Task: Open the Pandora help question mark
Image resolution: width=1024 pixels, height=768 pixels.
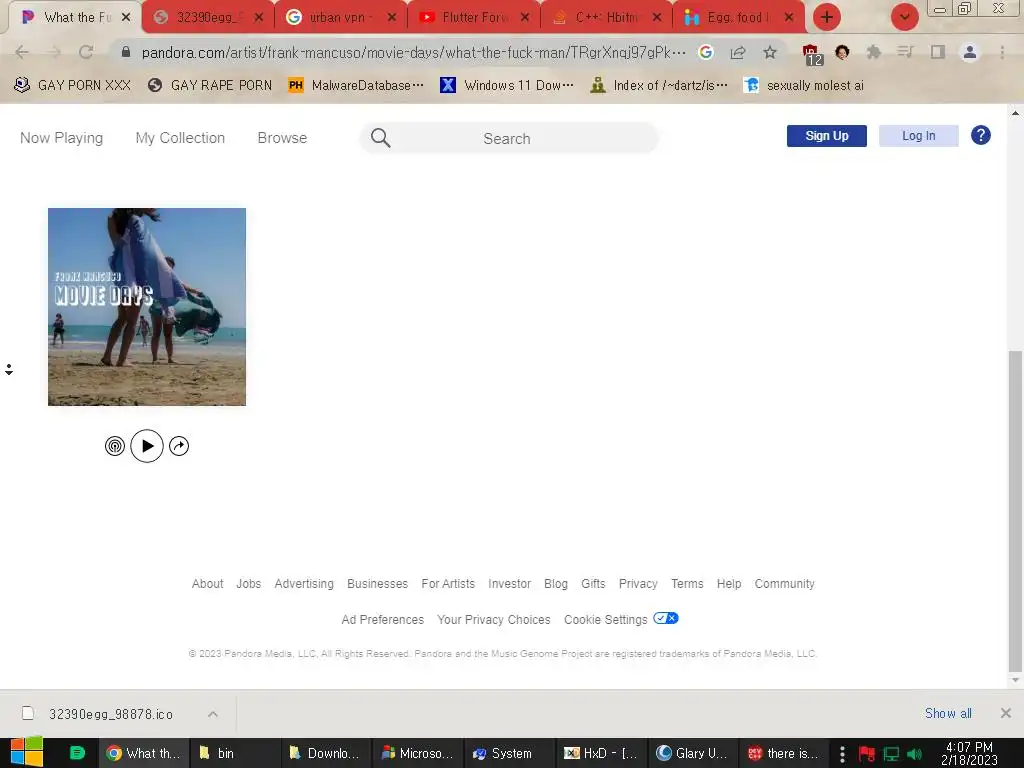Action: coord(980,136)
